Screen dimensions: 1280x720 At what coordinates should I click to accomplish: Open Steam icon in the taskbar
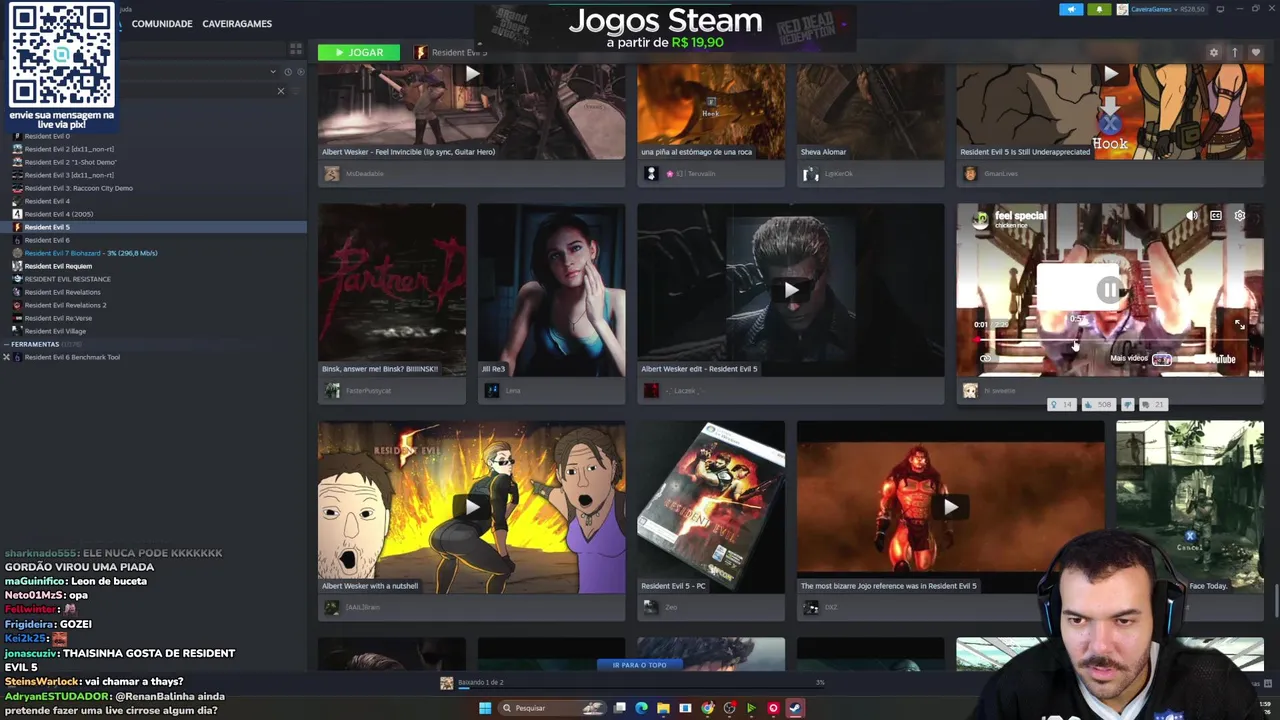pos(795,708)
